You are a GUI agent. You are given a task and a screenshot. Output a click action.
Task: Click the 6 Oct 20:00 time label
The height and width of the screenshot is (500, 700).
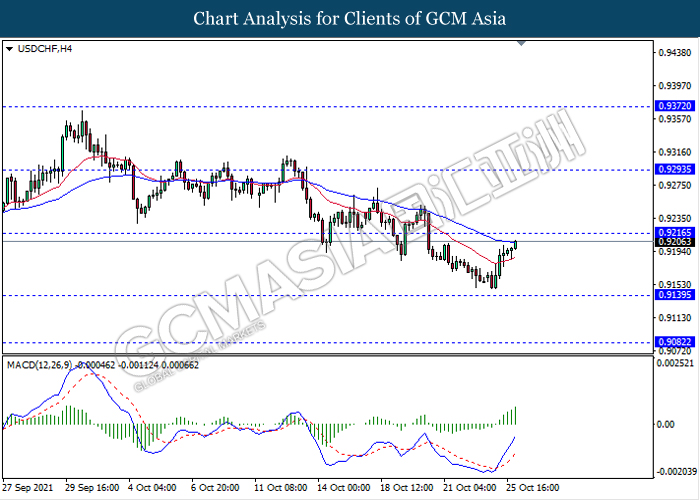point(215,488)
